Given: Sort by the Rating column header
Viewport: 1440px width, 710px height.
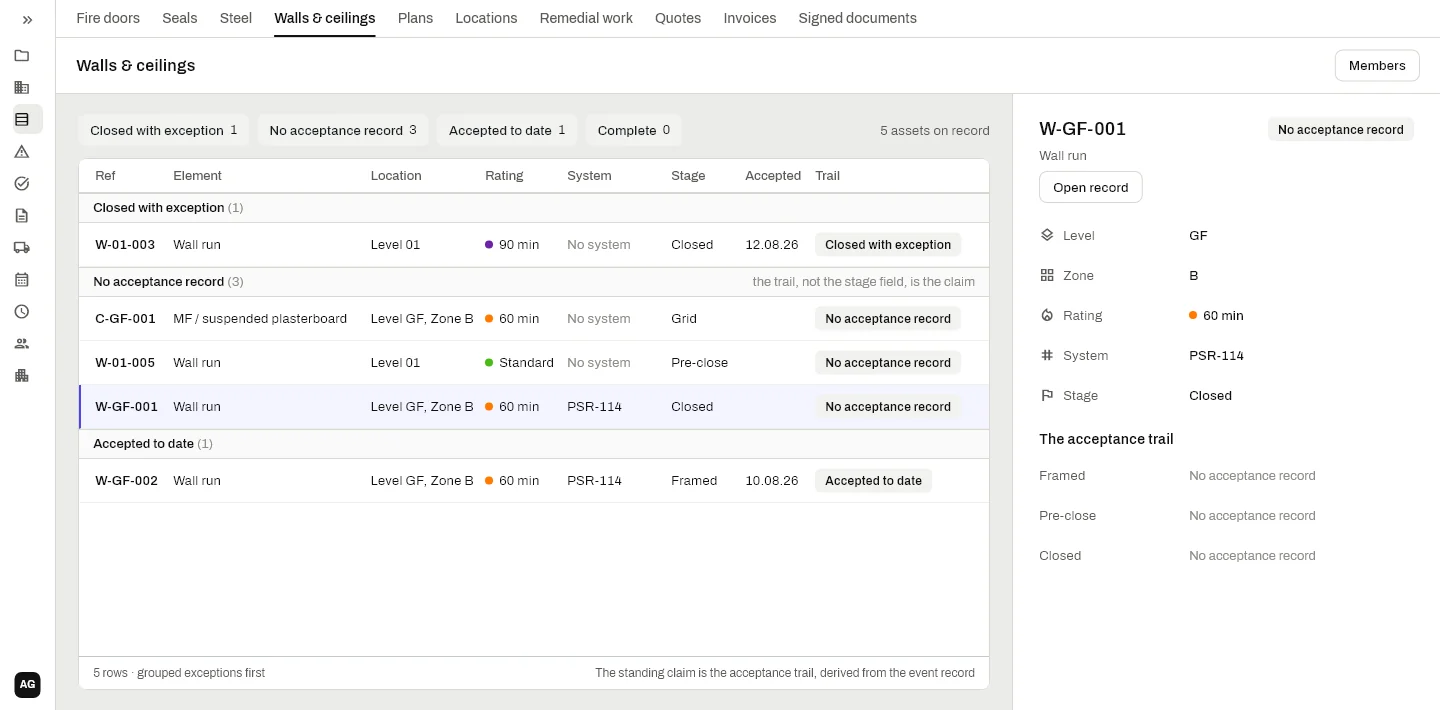Looking at the screenshot, I should point(504,176).
